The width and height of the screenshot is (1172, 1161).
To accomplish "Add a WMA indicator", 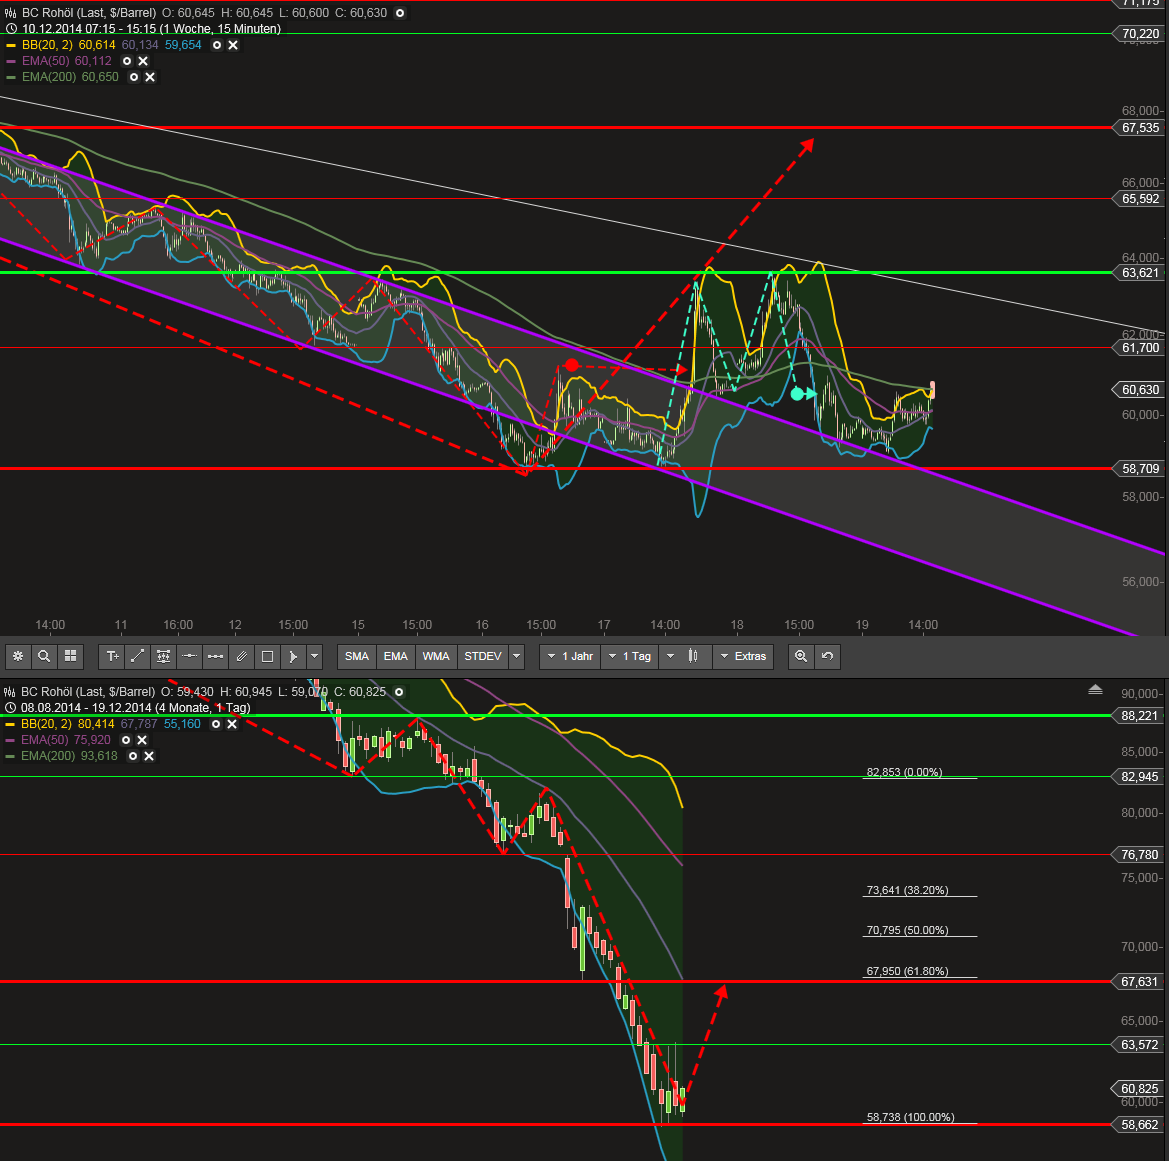I will [x=436, y=656].
